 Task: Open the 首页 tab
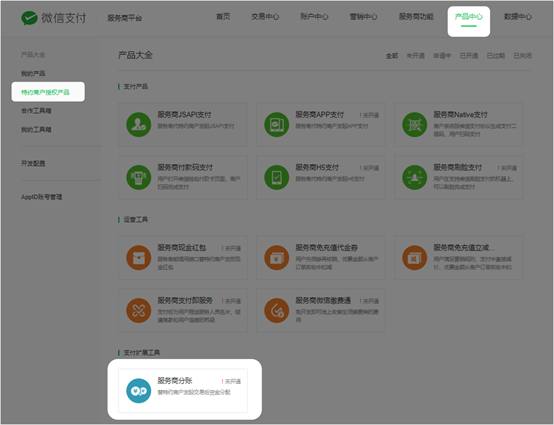223,17
